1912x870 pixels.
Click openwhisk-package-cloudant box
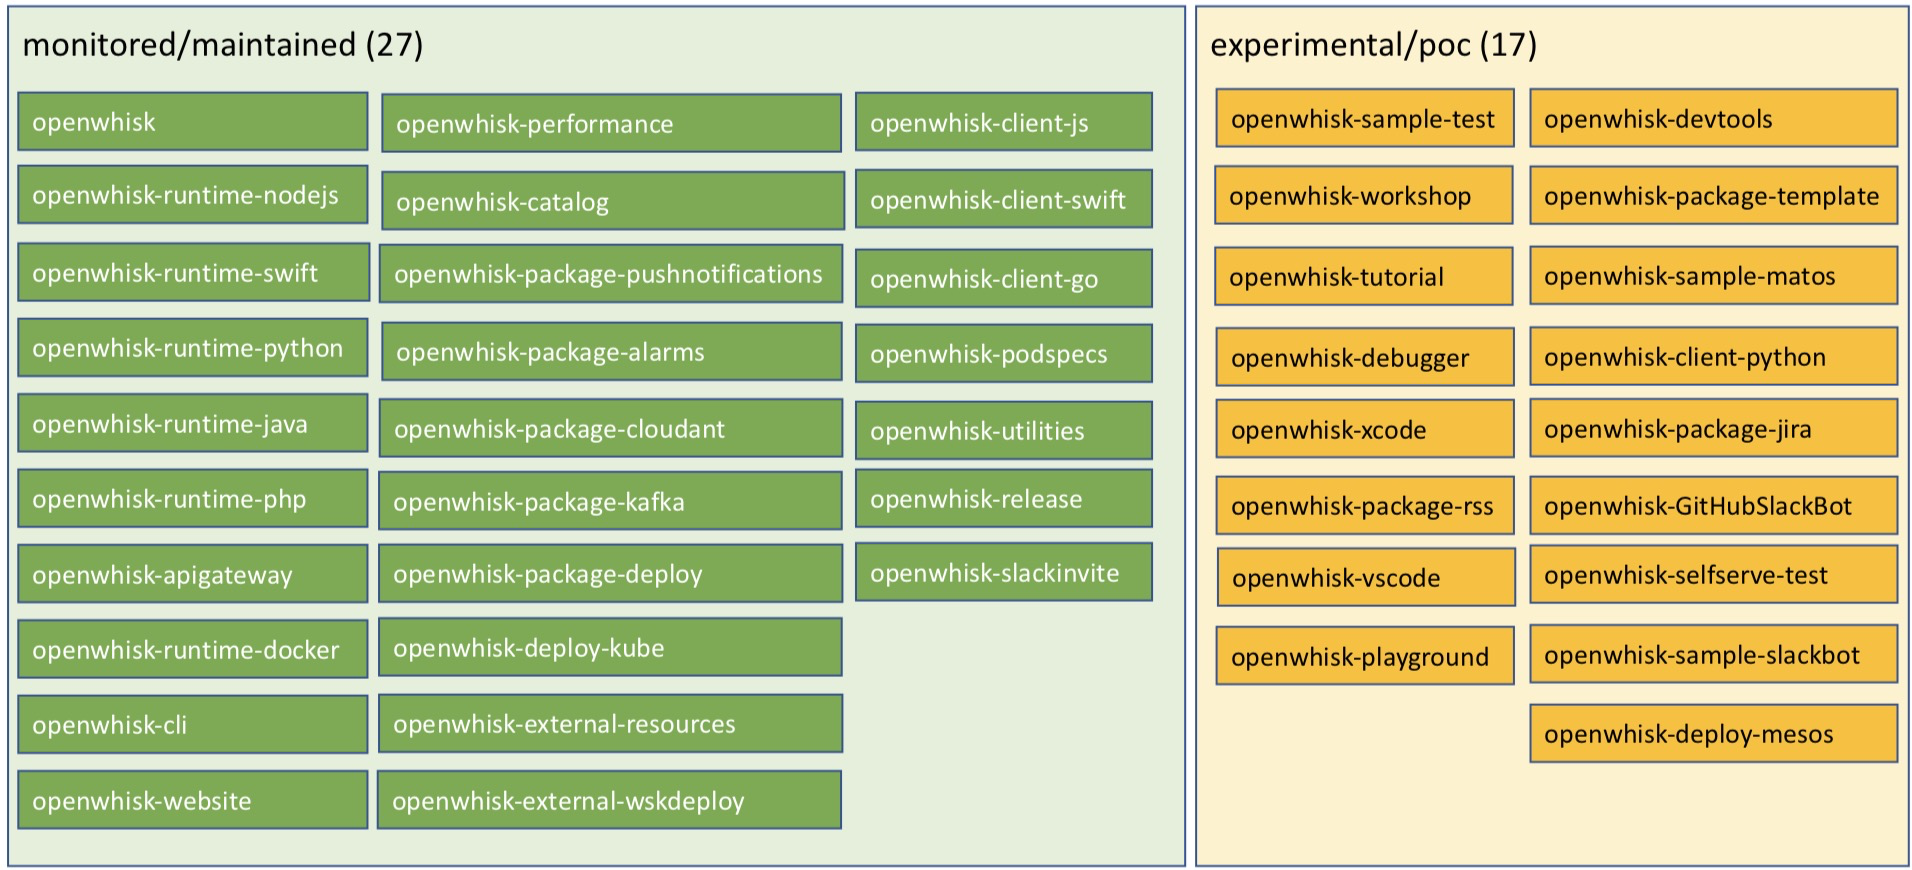[611, 429]
